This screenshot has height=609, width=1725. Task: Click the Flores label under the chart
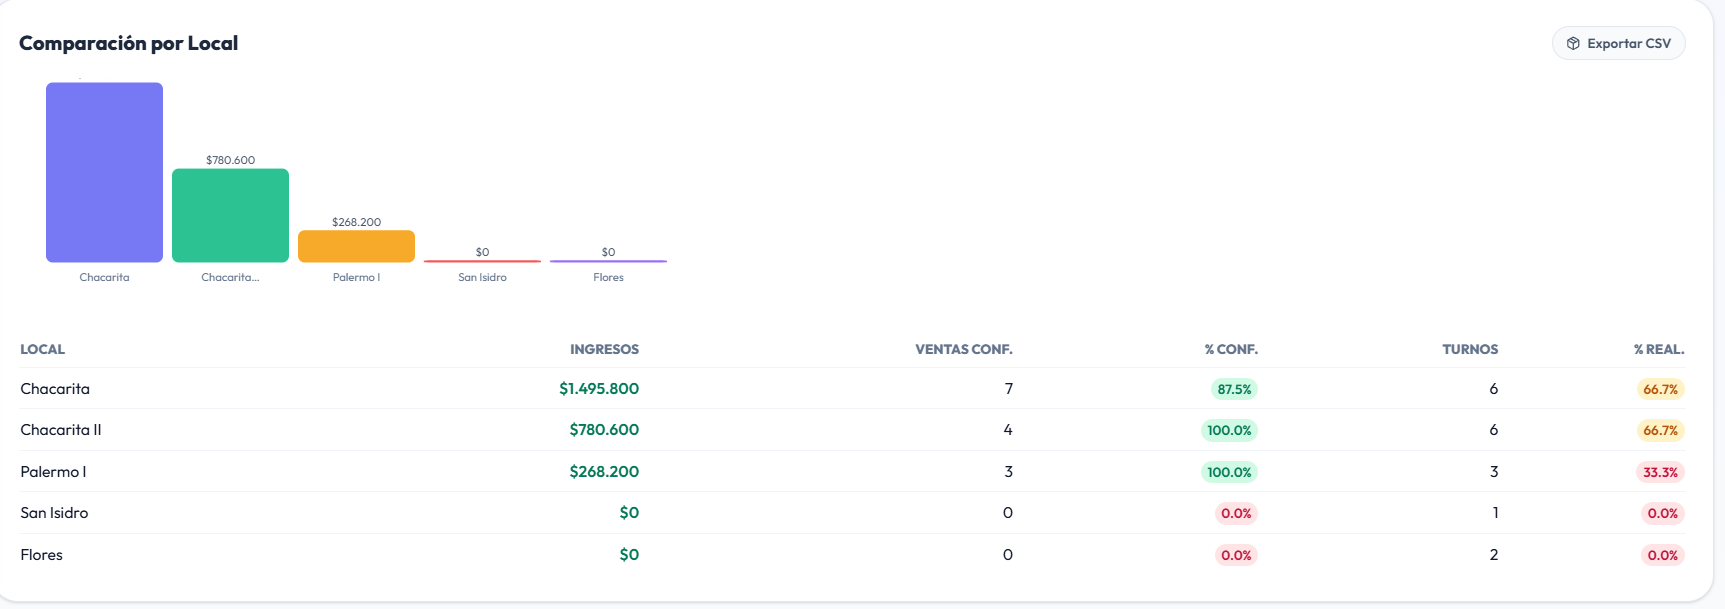click(x=608, y=277)
